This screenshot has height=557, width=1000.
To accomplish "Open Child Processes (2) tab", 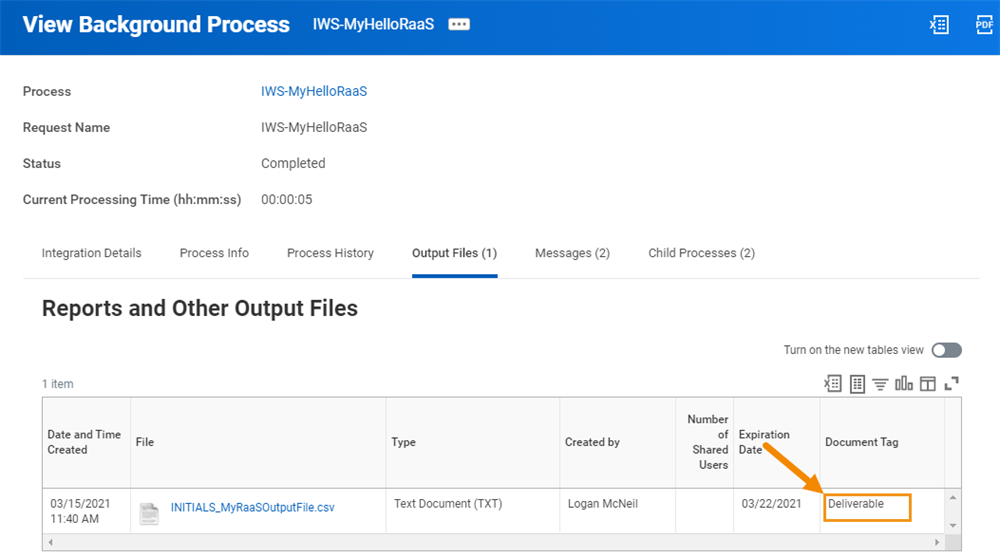I will click(702, 253).
